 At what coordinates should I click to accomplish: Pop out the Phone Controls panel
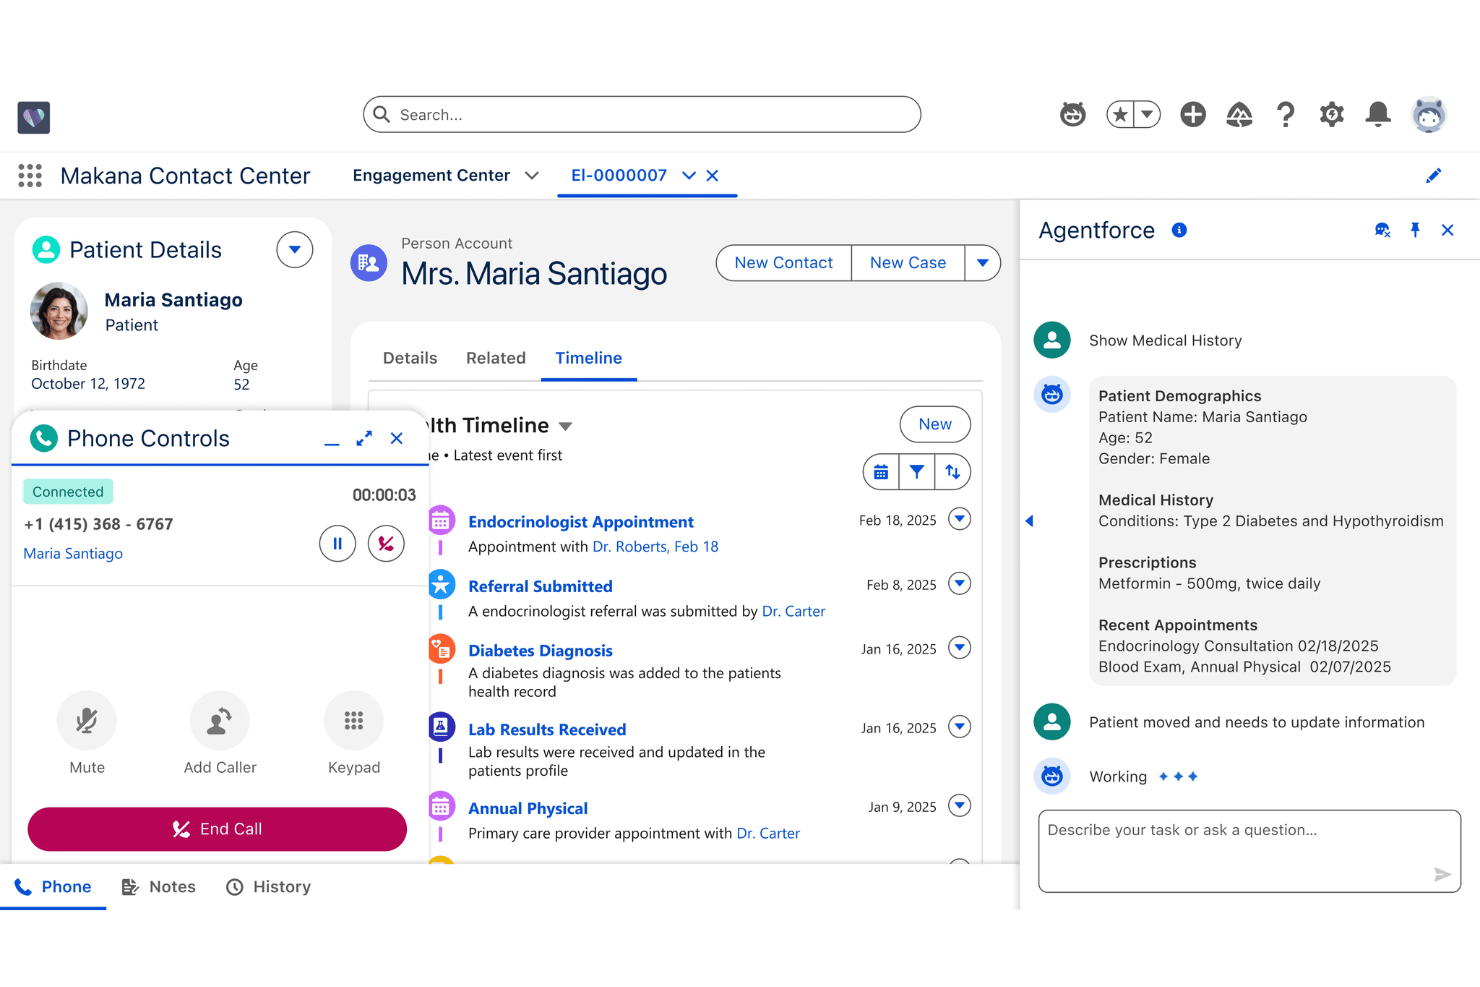point(364,438)
